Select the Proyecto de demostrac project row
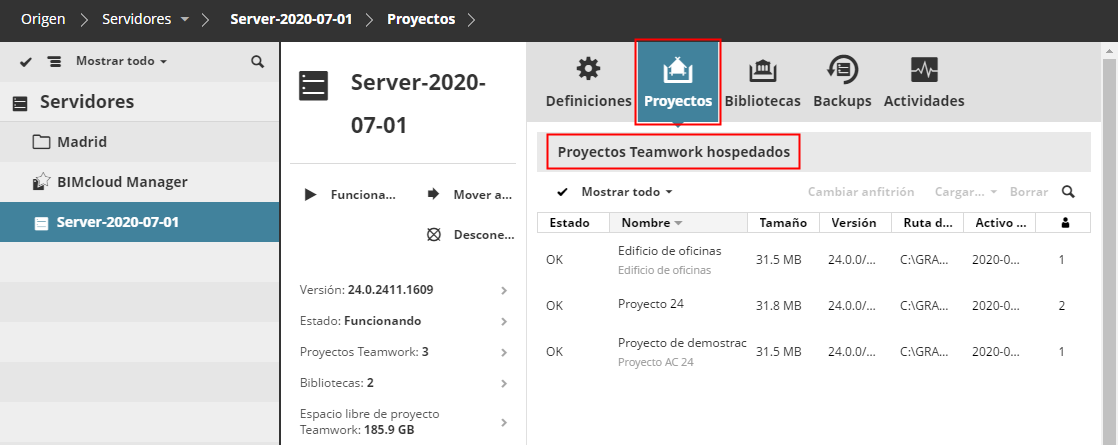The height and width of the screenshot is (445, 1118). click(x=814, y=352)
